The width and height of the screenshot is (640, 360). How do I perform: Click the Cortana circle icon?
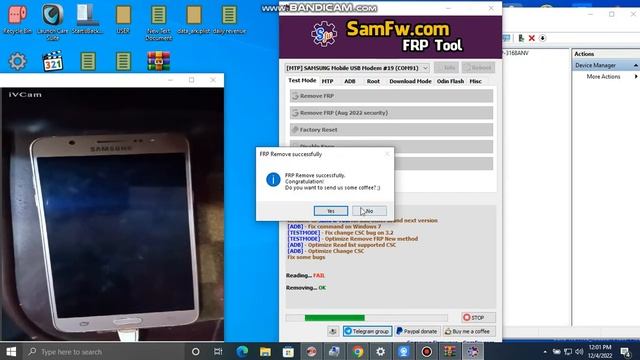click(196, 351)
